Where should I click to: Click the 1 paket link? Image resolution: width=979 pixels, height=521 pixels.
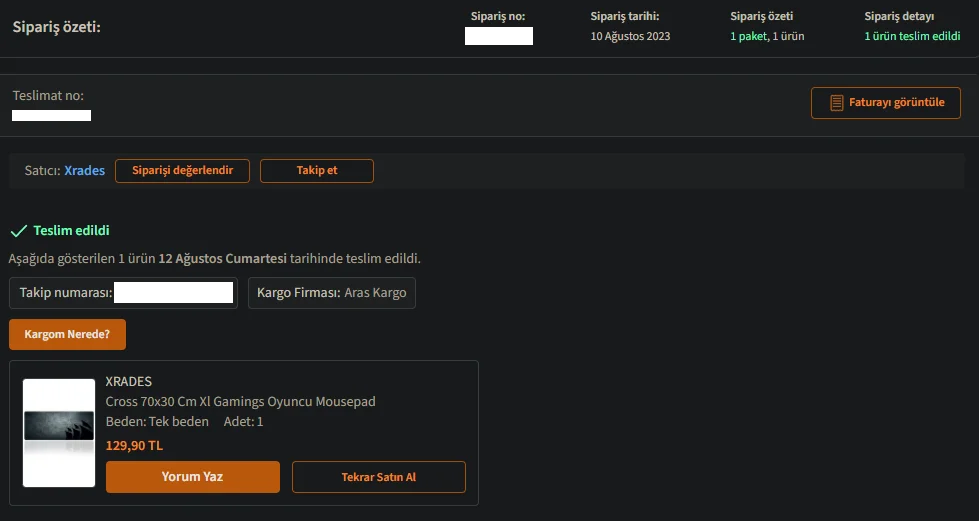pos(749,36)
